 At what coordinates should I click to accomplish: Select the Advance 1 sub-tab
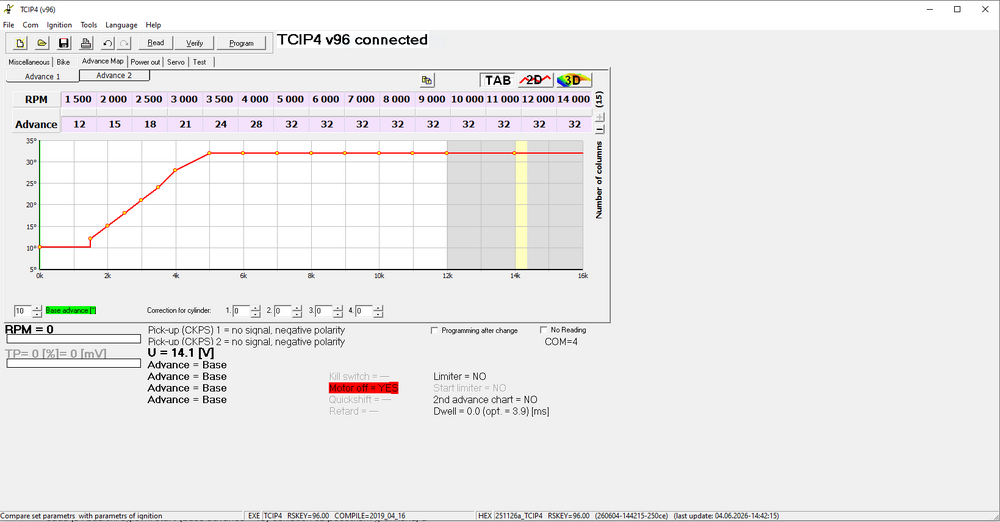click(42, 77)
